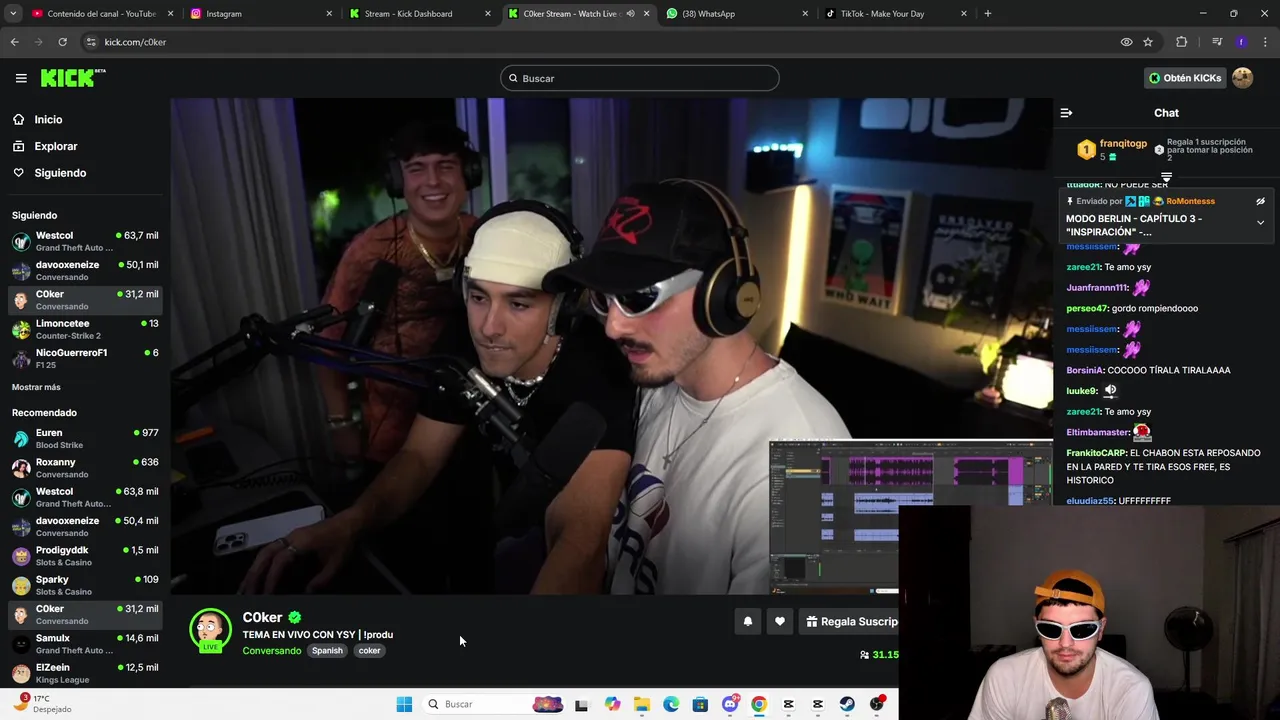Image resolution: width=1280 pixels, height=720 pixels.
Task: Click the notification bell for C0ker
Action: pos(747,621)
